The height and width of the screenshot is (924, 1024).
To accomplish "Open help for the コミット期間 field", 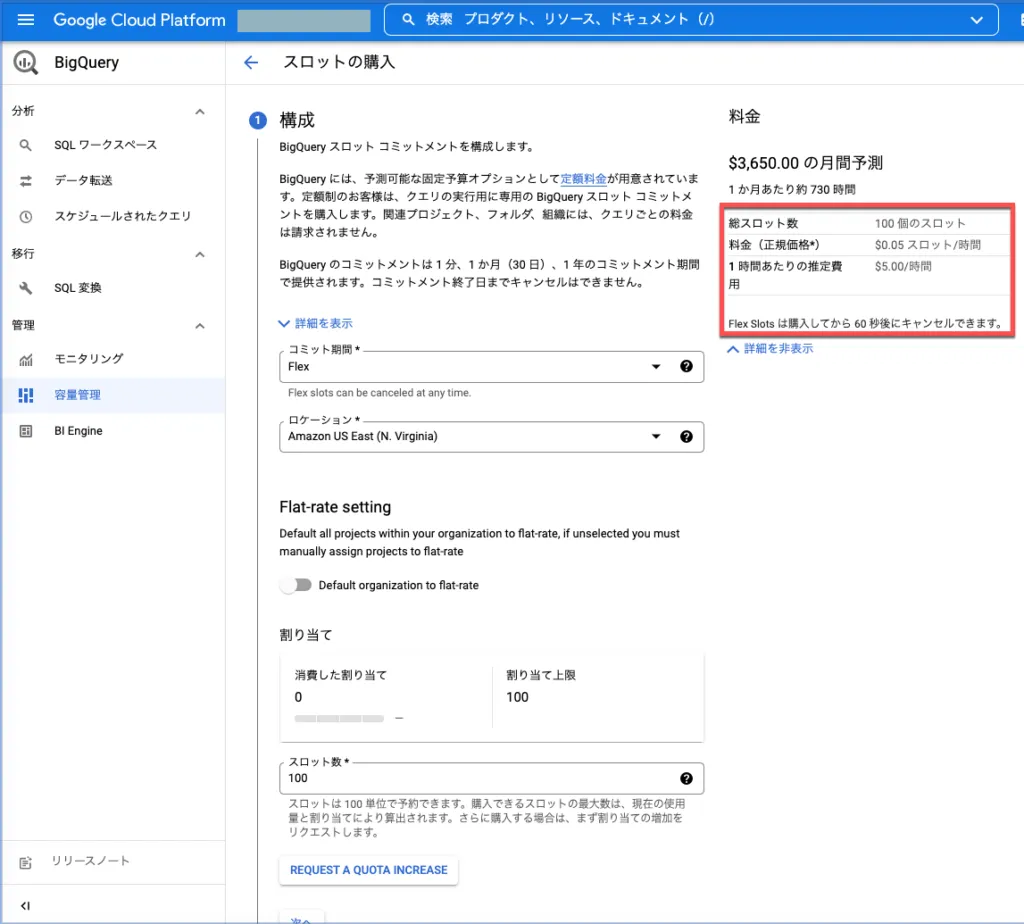I will 686,366.
